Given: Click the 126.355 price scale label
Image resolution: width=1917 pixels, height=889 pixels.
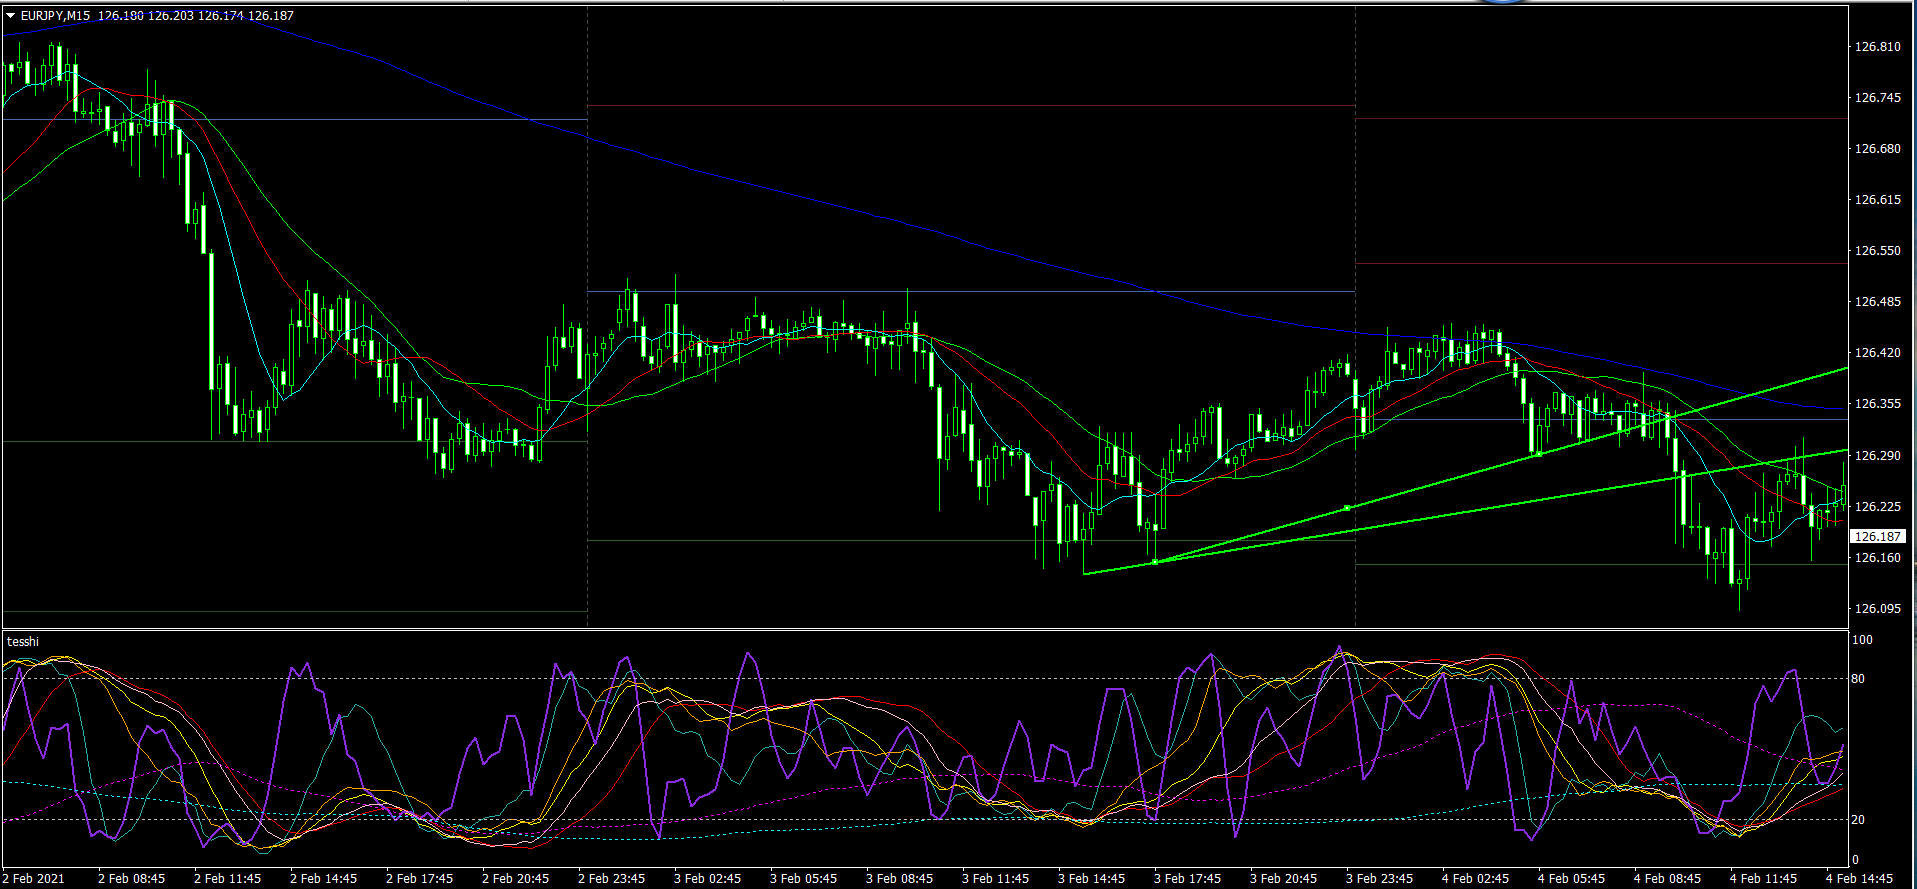Looking at the screenshot, I should coord(1877,404).
